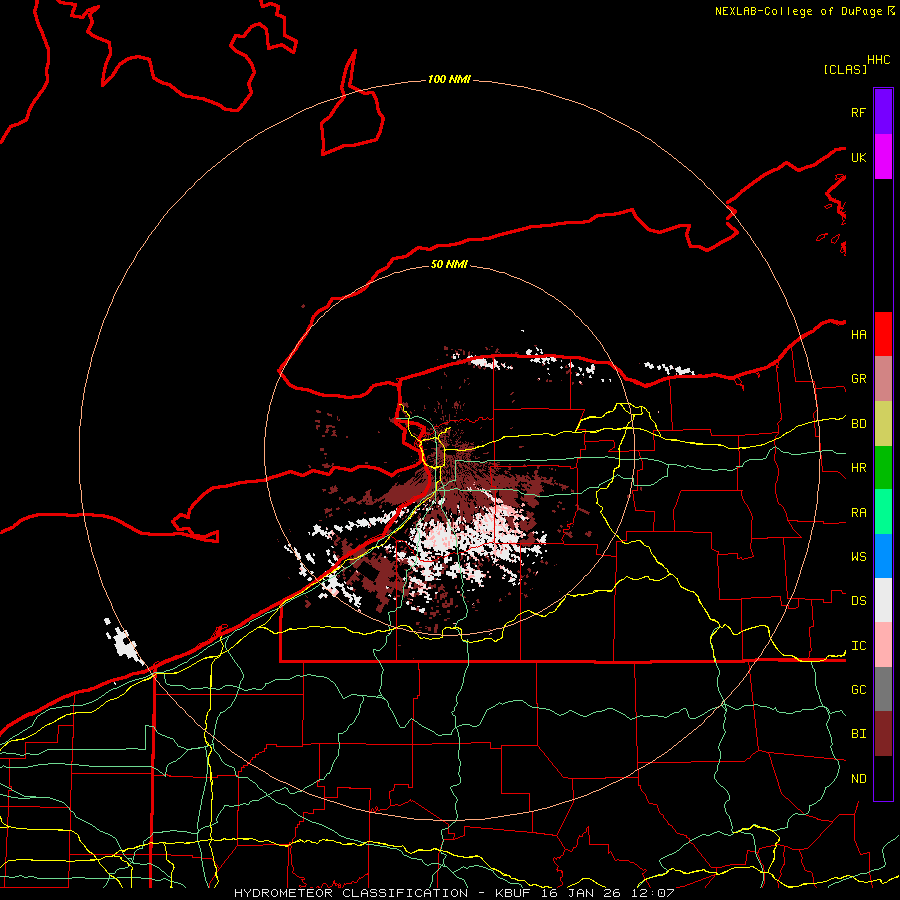900x900 pixels.
Task: Select the GR legend color block
Action: click(883, 379)
